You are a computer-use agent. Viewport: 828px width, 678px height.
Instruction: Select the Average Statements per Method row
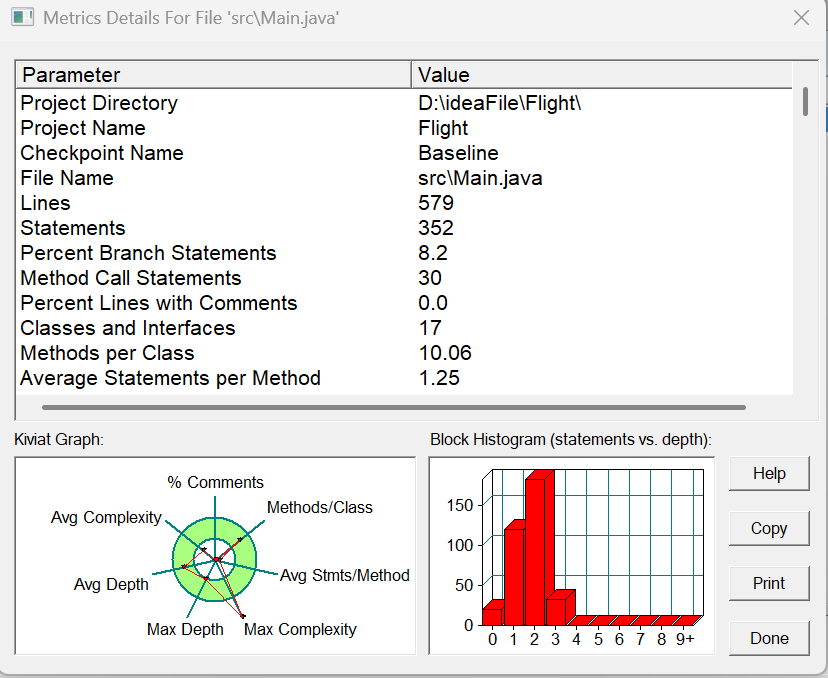(404, 378)
